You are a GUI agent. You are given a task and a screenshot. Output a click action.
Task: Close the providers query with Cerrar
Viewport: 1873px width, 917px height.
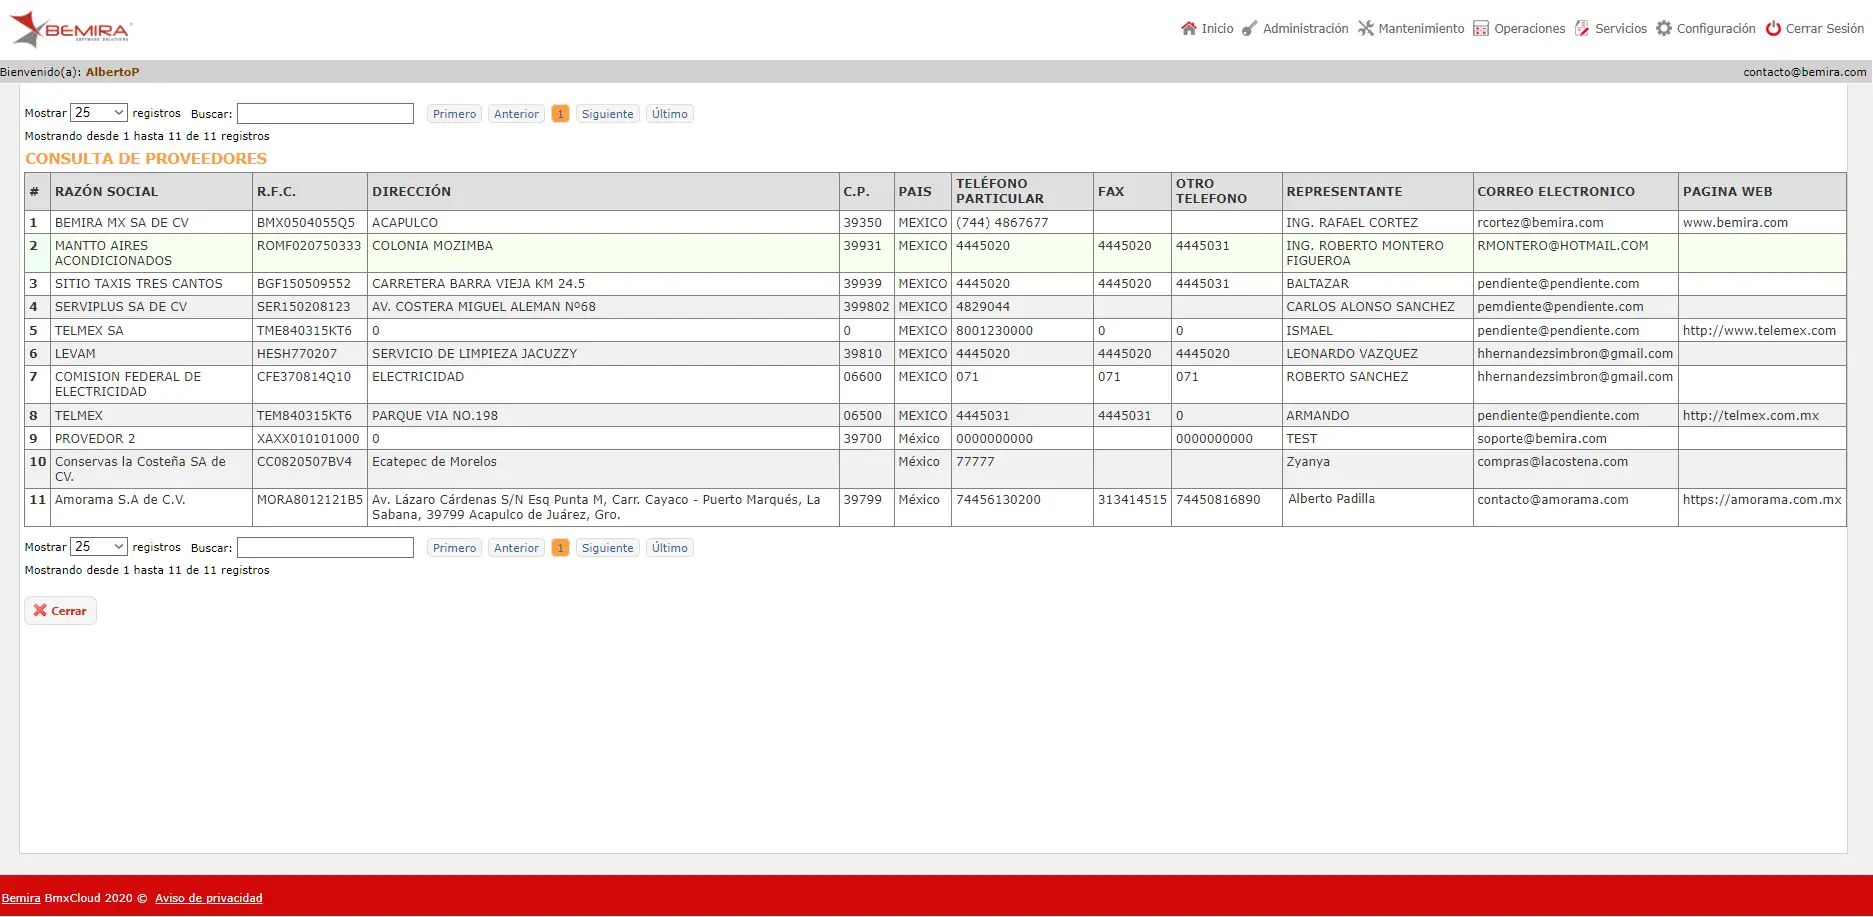[x=60, y=611]
